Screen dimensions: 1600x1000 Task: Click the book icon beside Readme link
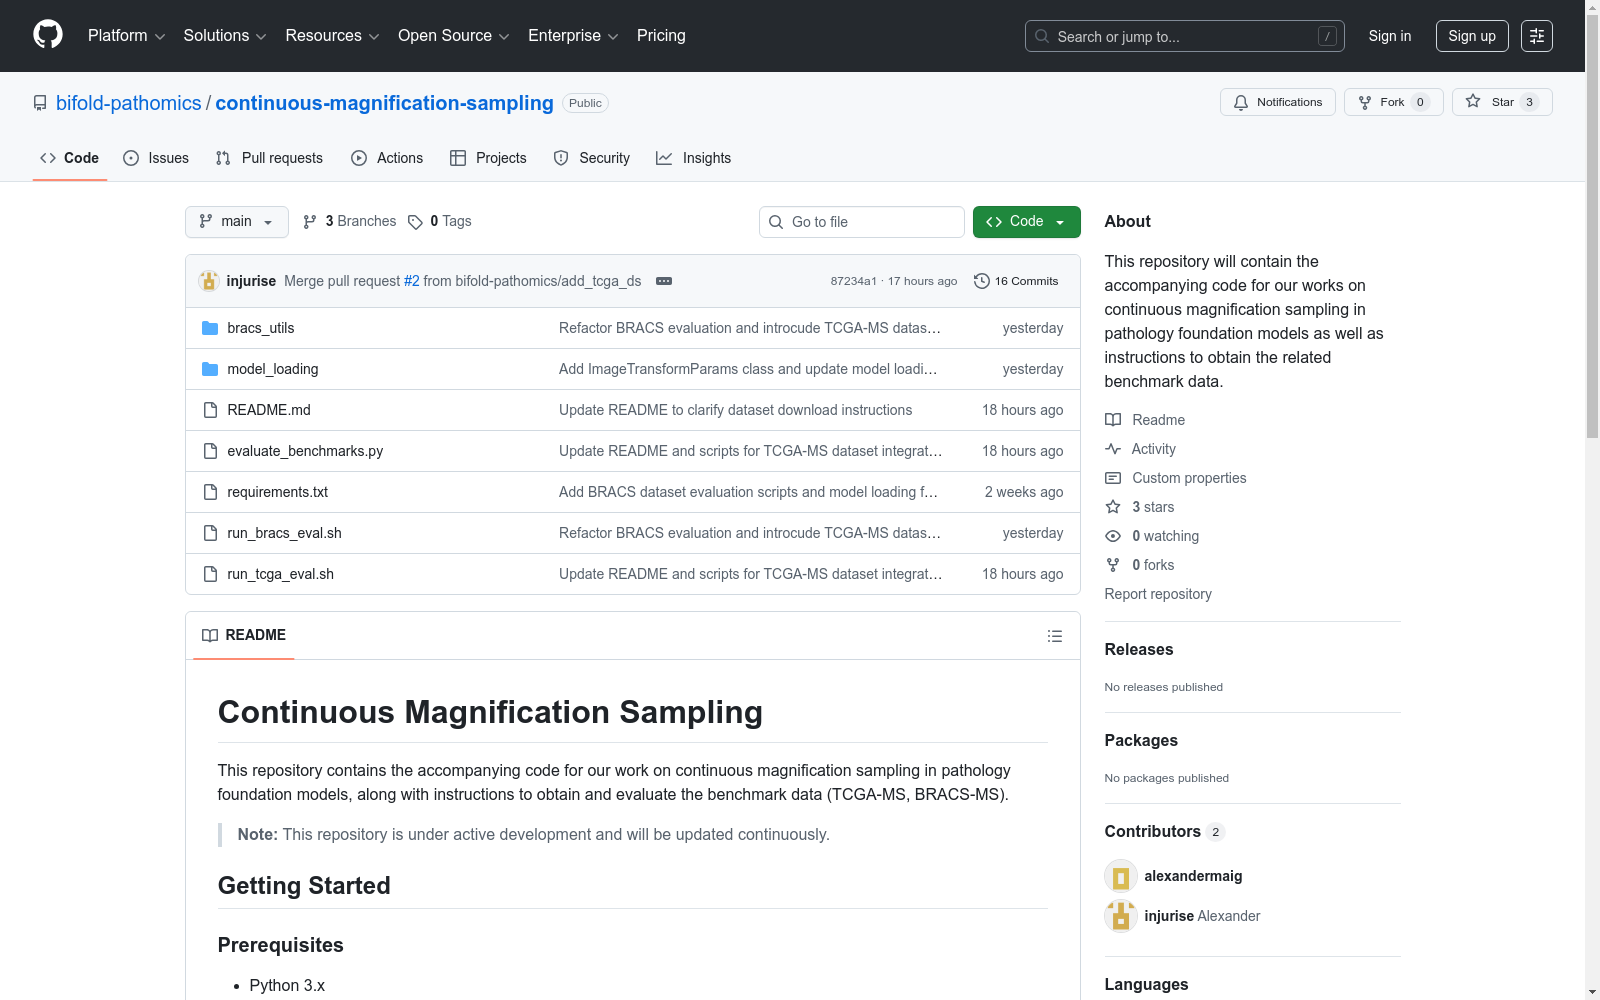tap(1113, 420)
